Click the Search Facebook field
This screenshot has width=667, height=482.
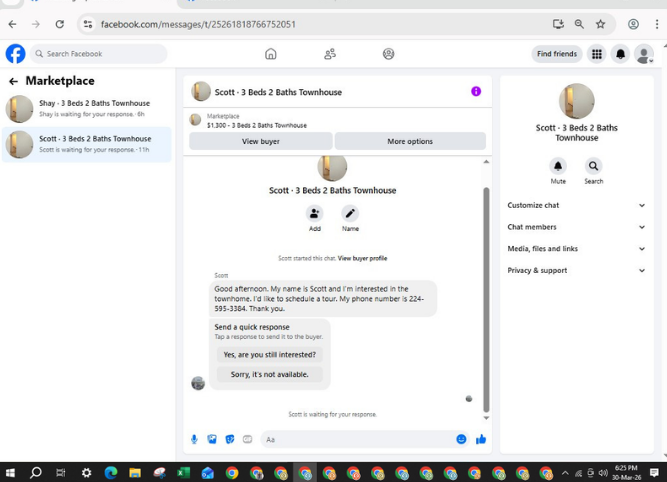(x=99, y=54)
